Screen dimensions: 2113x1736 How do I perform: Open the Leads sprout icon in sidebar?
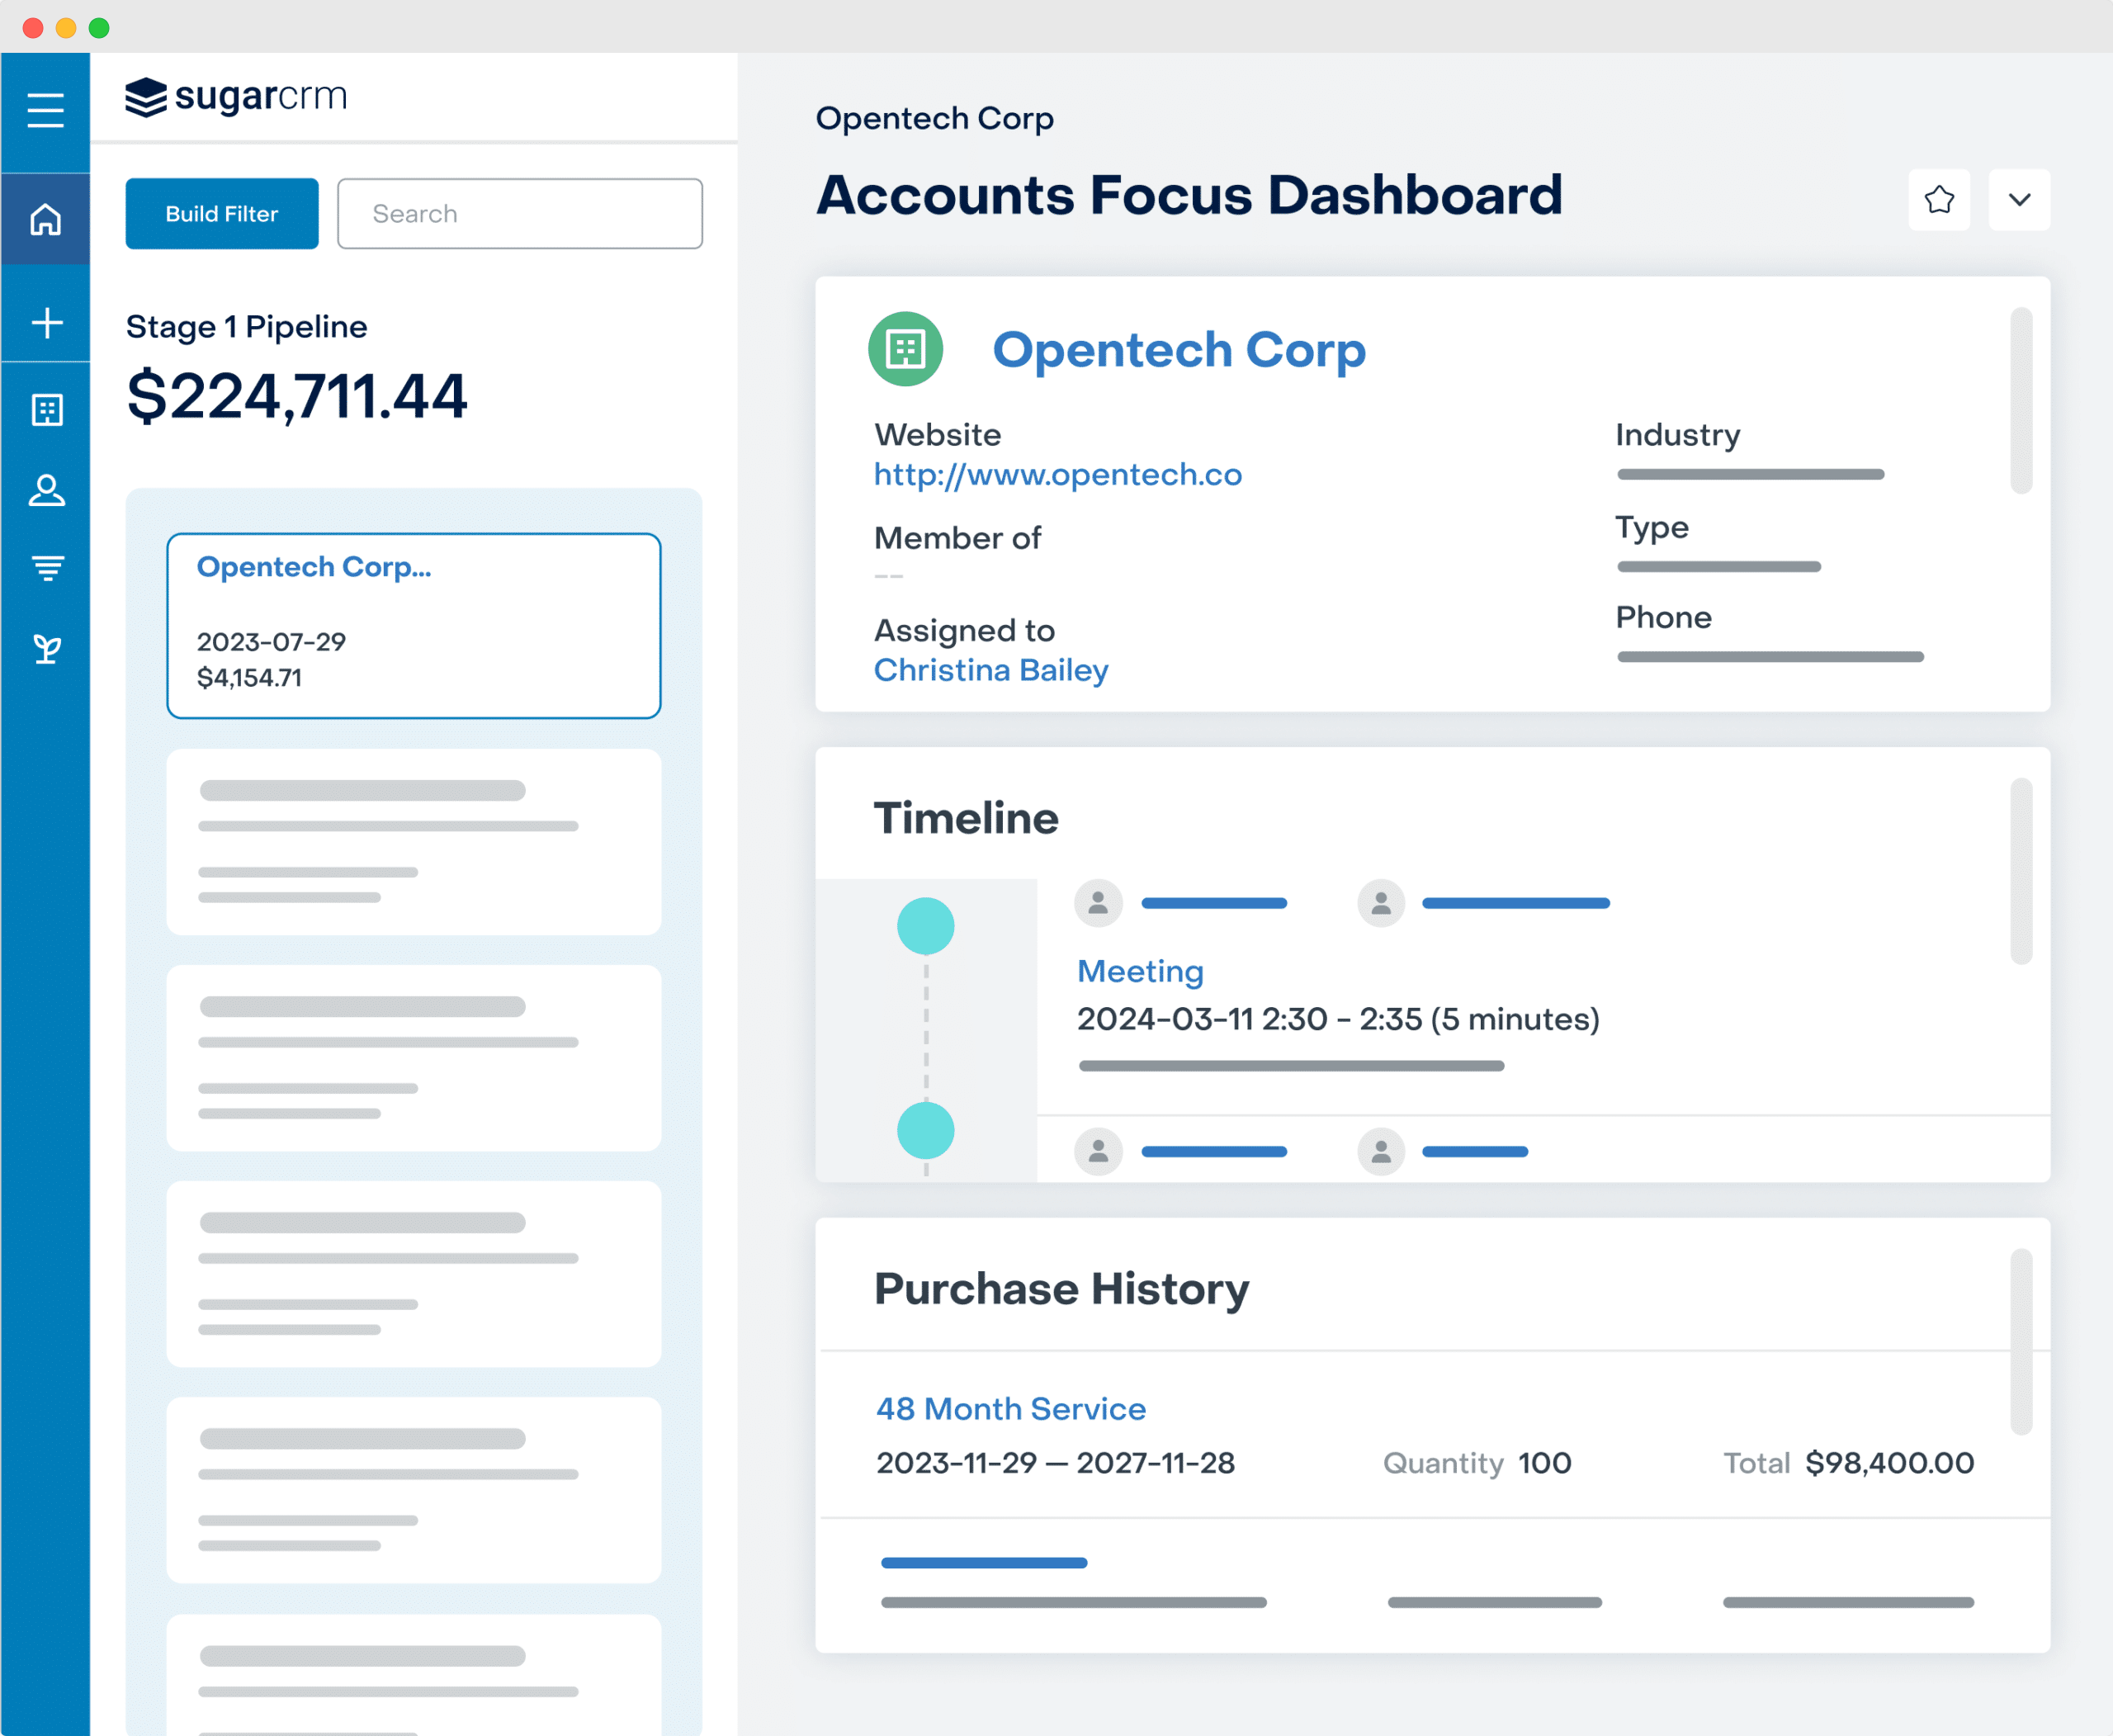tap(46, 649)
